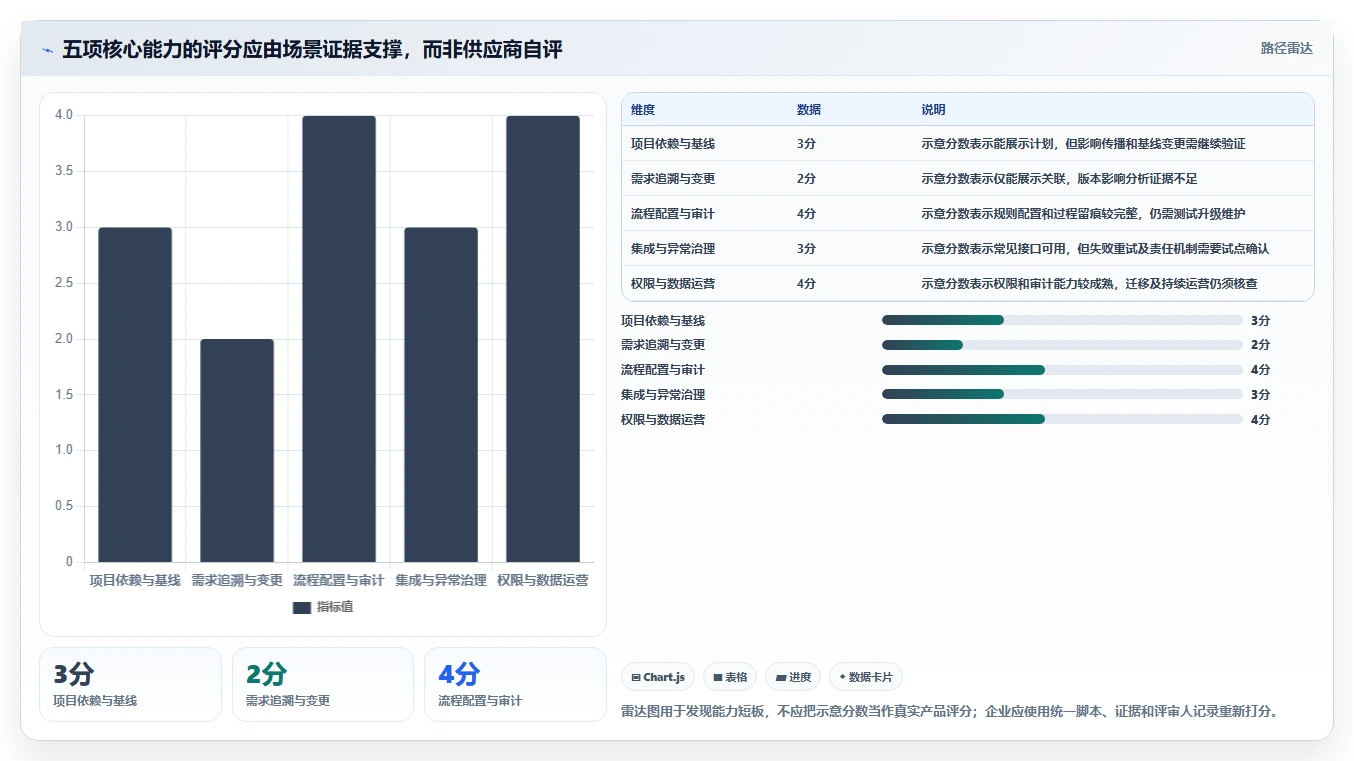This screenshot has height=761, width=1354.
Task: Click the 集成与异常治理 bar in the chart
Action: tap(441, 395)
